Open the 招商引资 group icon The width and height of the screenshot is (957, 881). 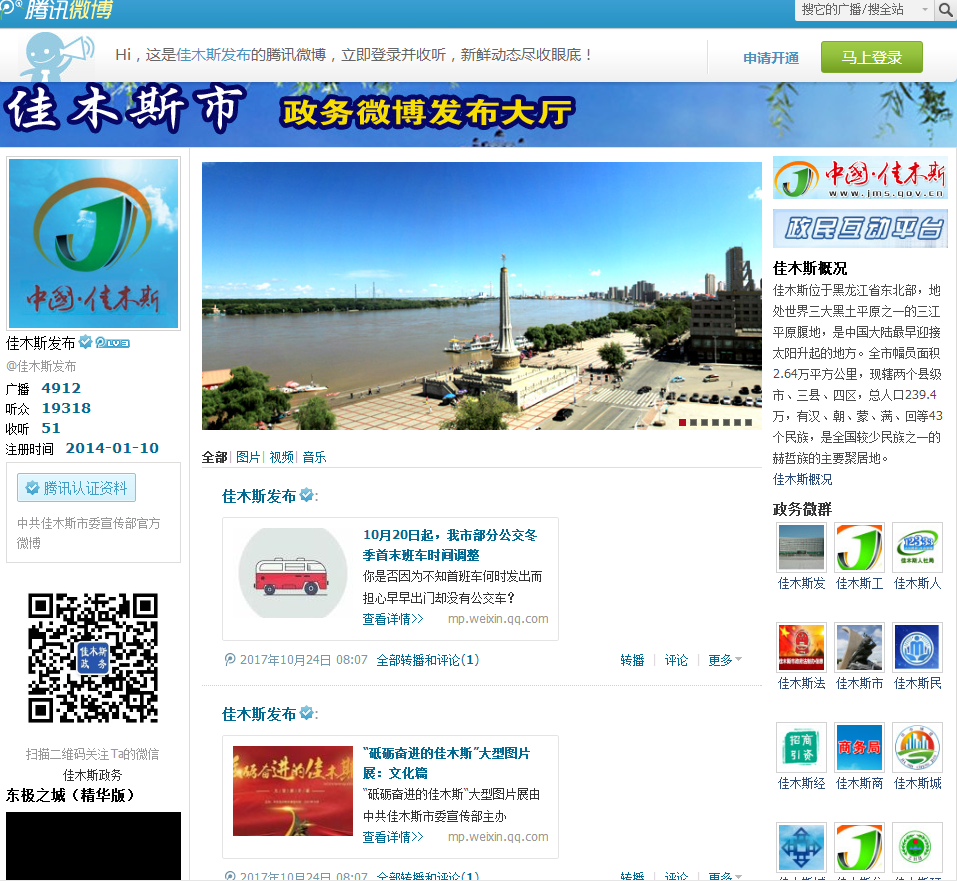pos(801,747)
